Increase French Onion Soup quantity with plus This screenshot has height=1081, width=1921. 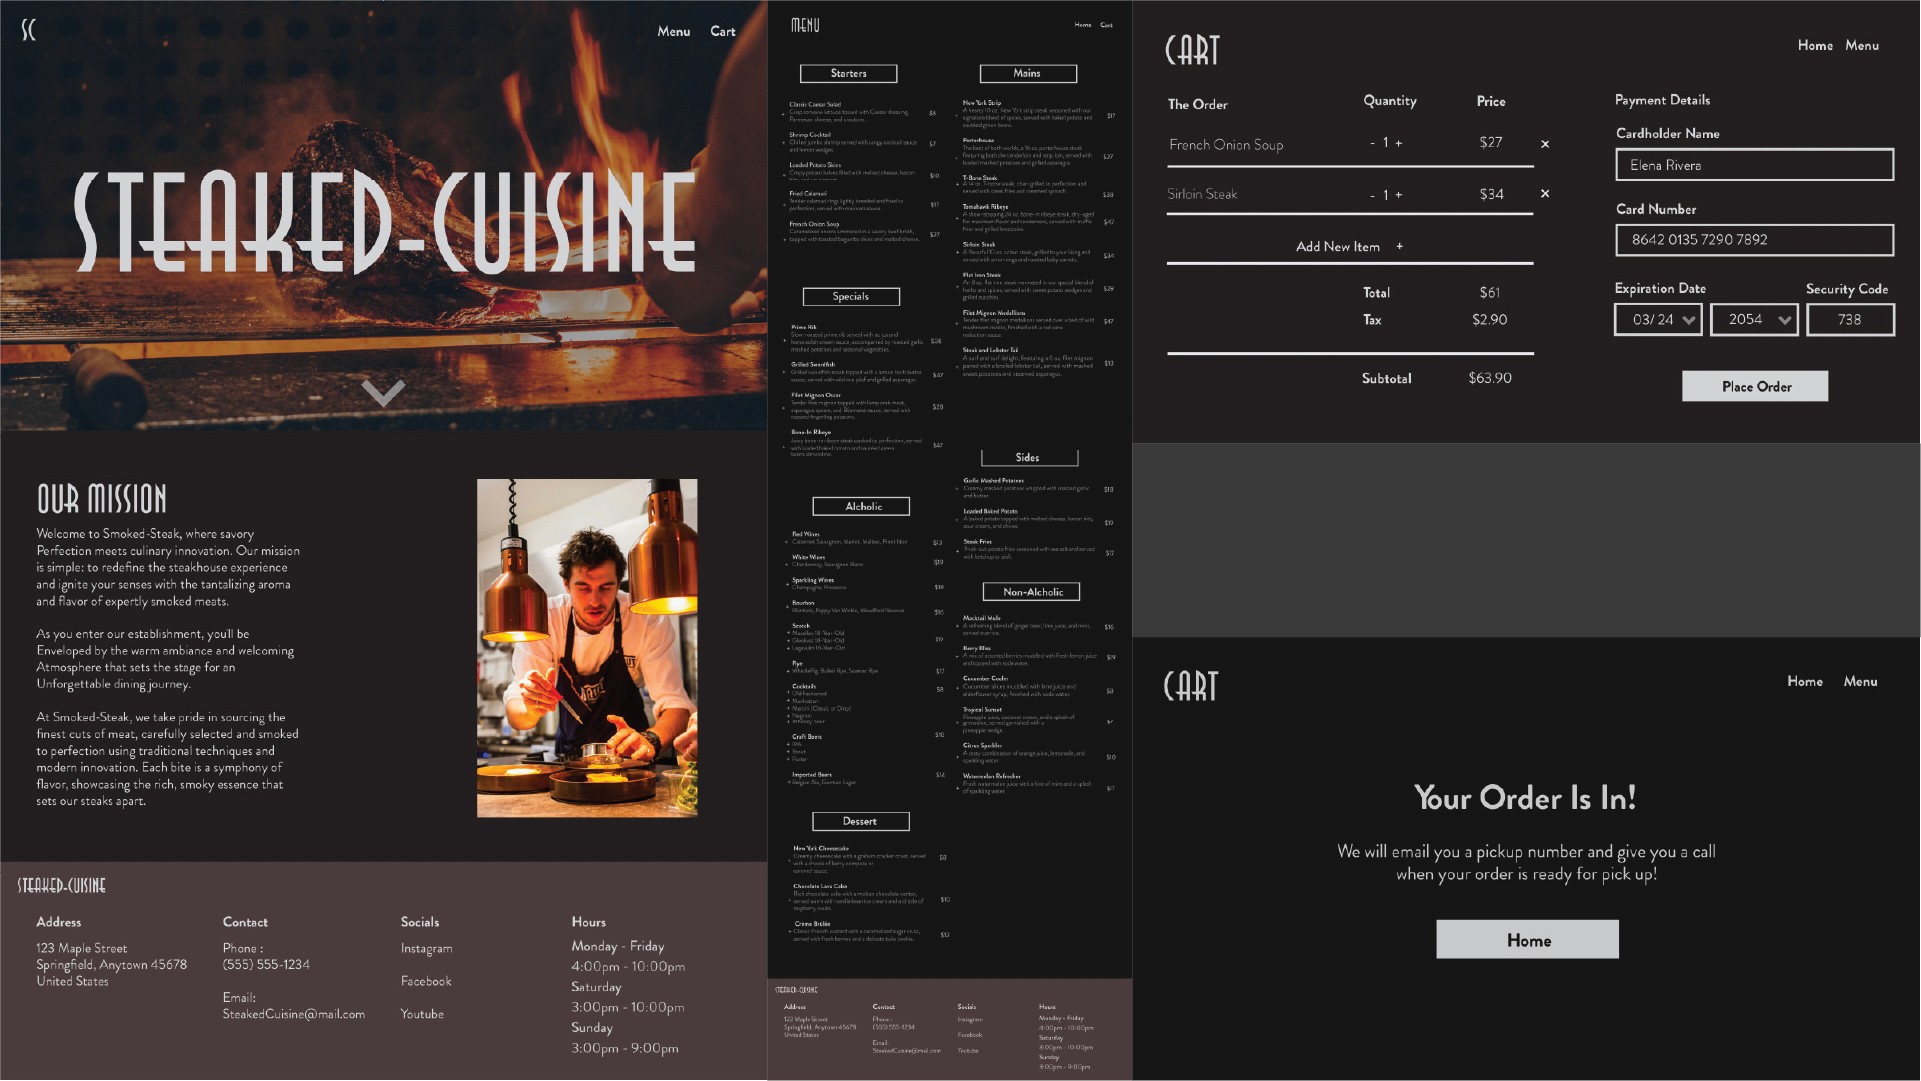pos(1399,143)
